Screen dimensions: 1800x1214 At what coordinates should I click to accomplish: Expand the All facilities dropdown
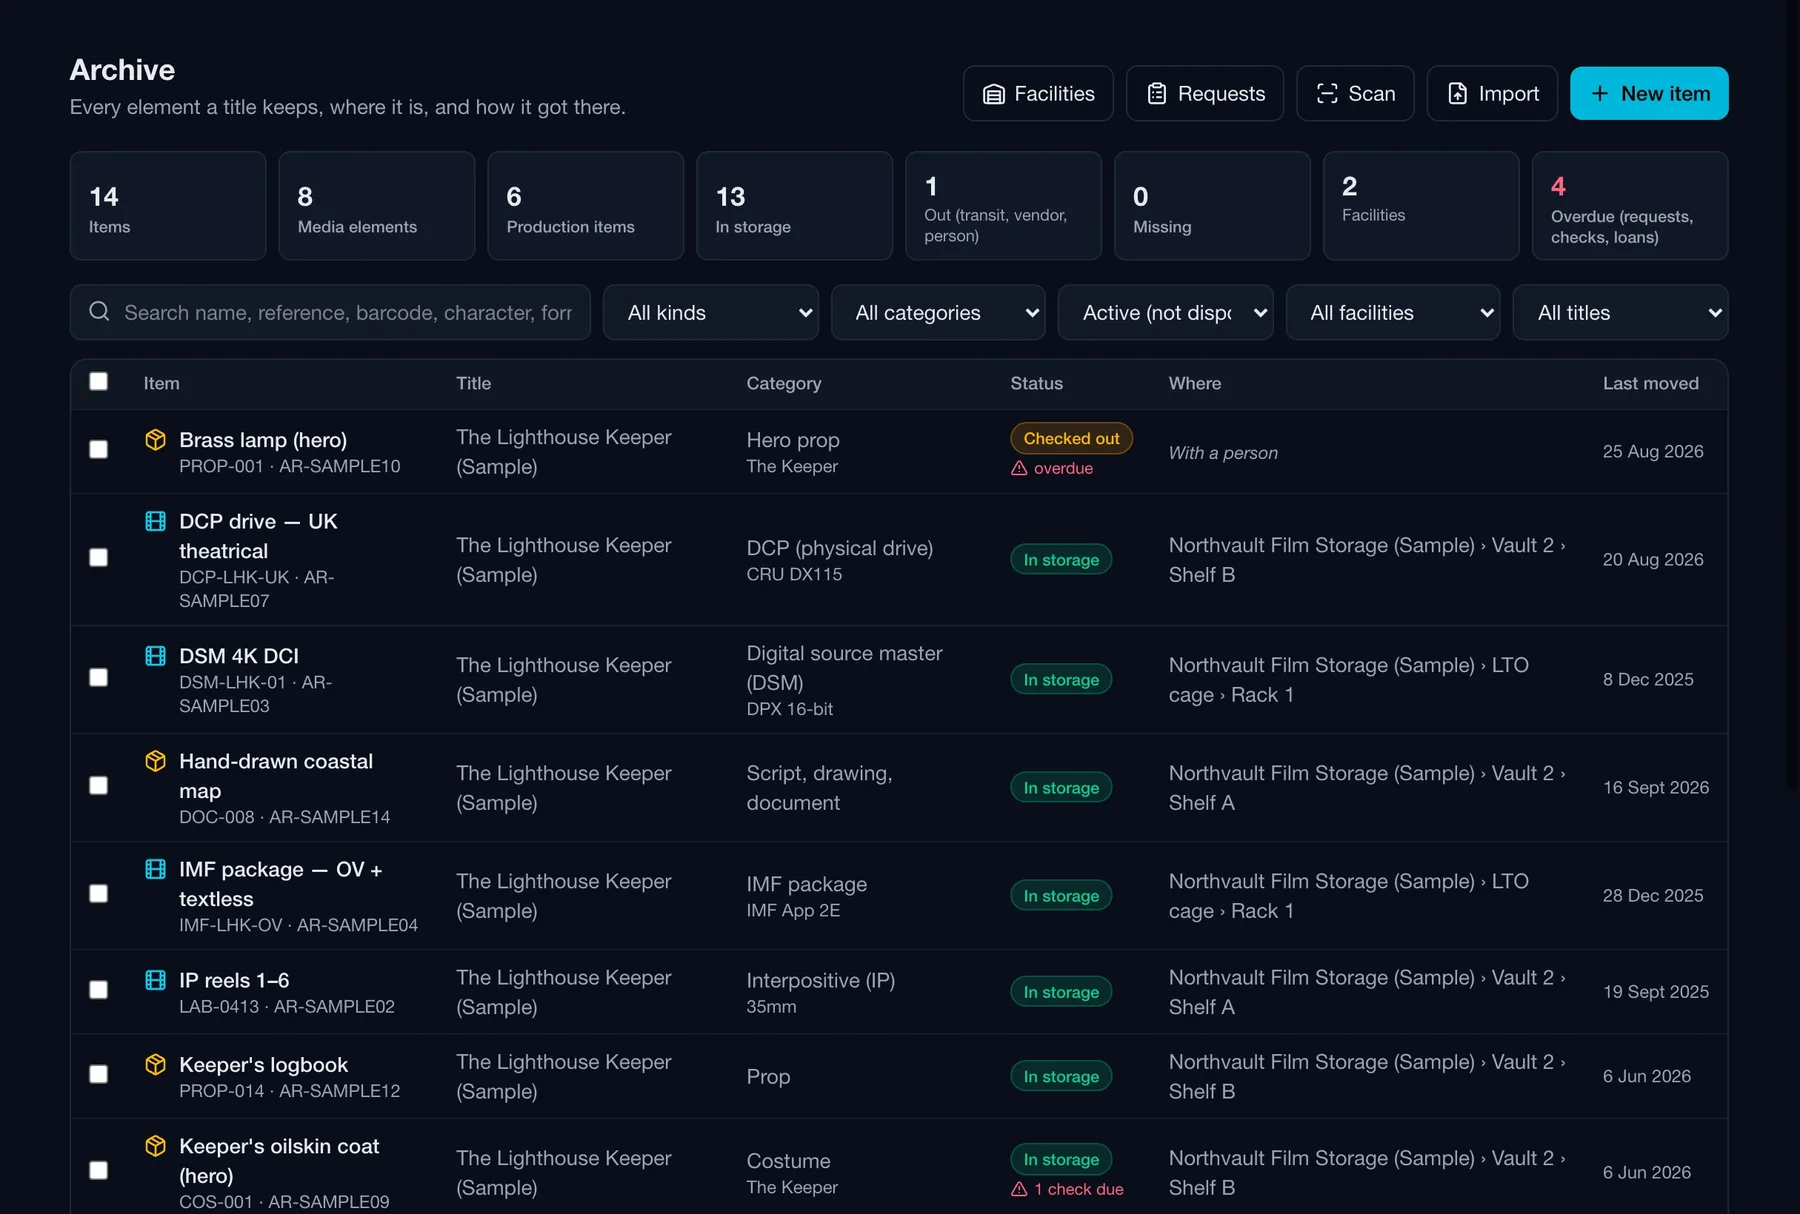point(1393,313)
